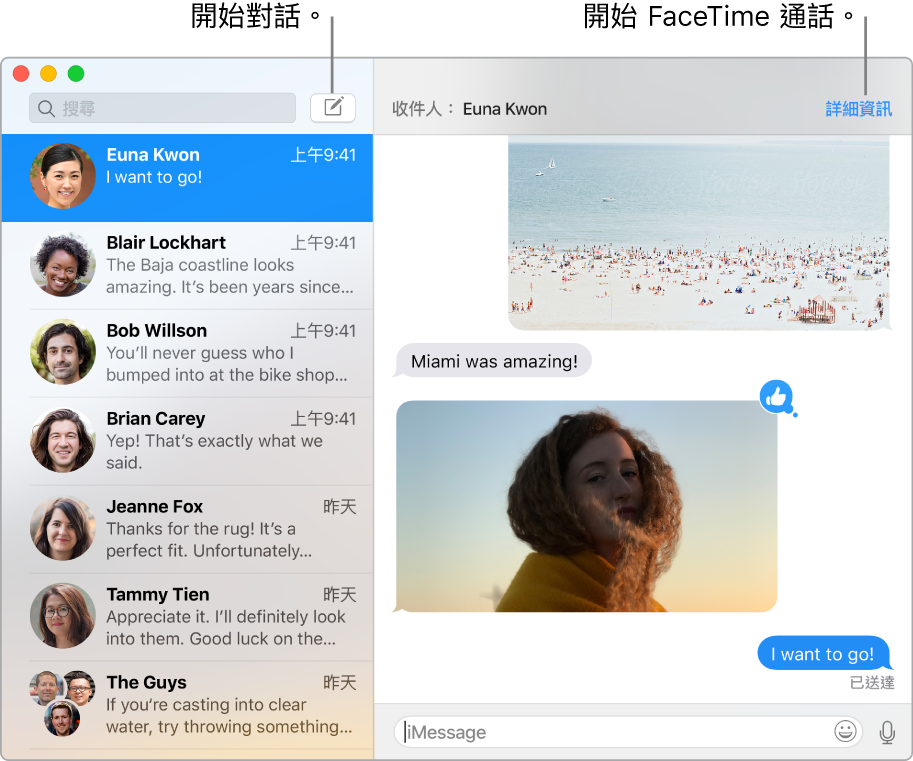View the photo of the woman in yellow
913x761 pixels.
point(587,505)
